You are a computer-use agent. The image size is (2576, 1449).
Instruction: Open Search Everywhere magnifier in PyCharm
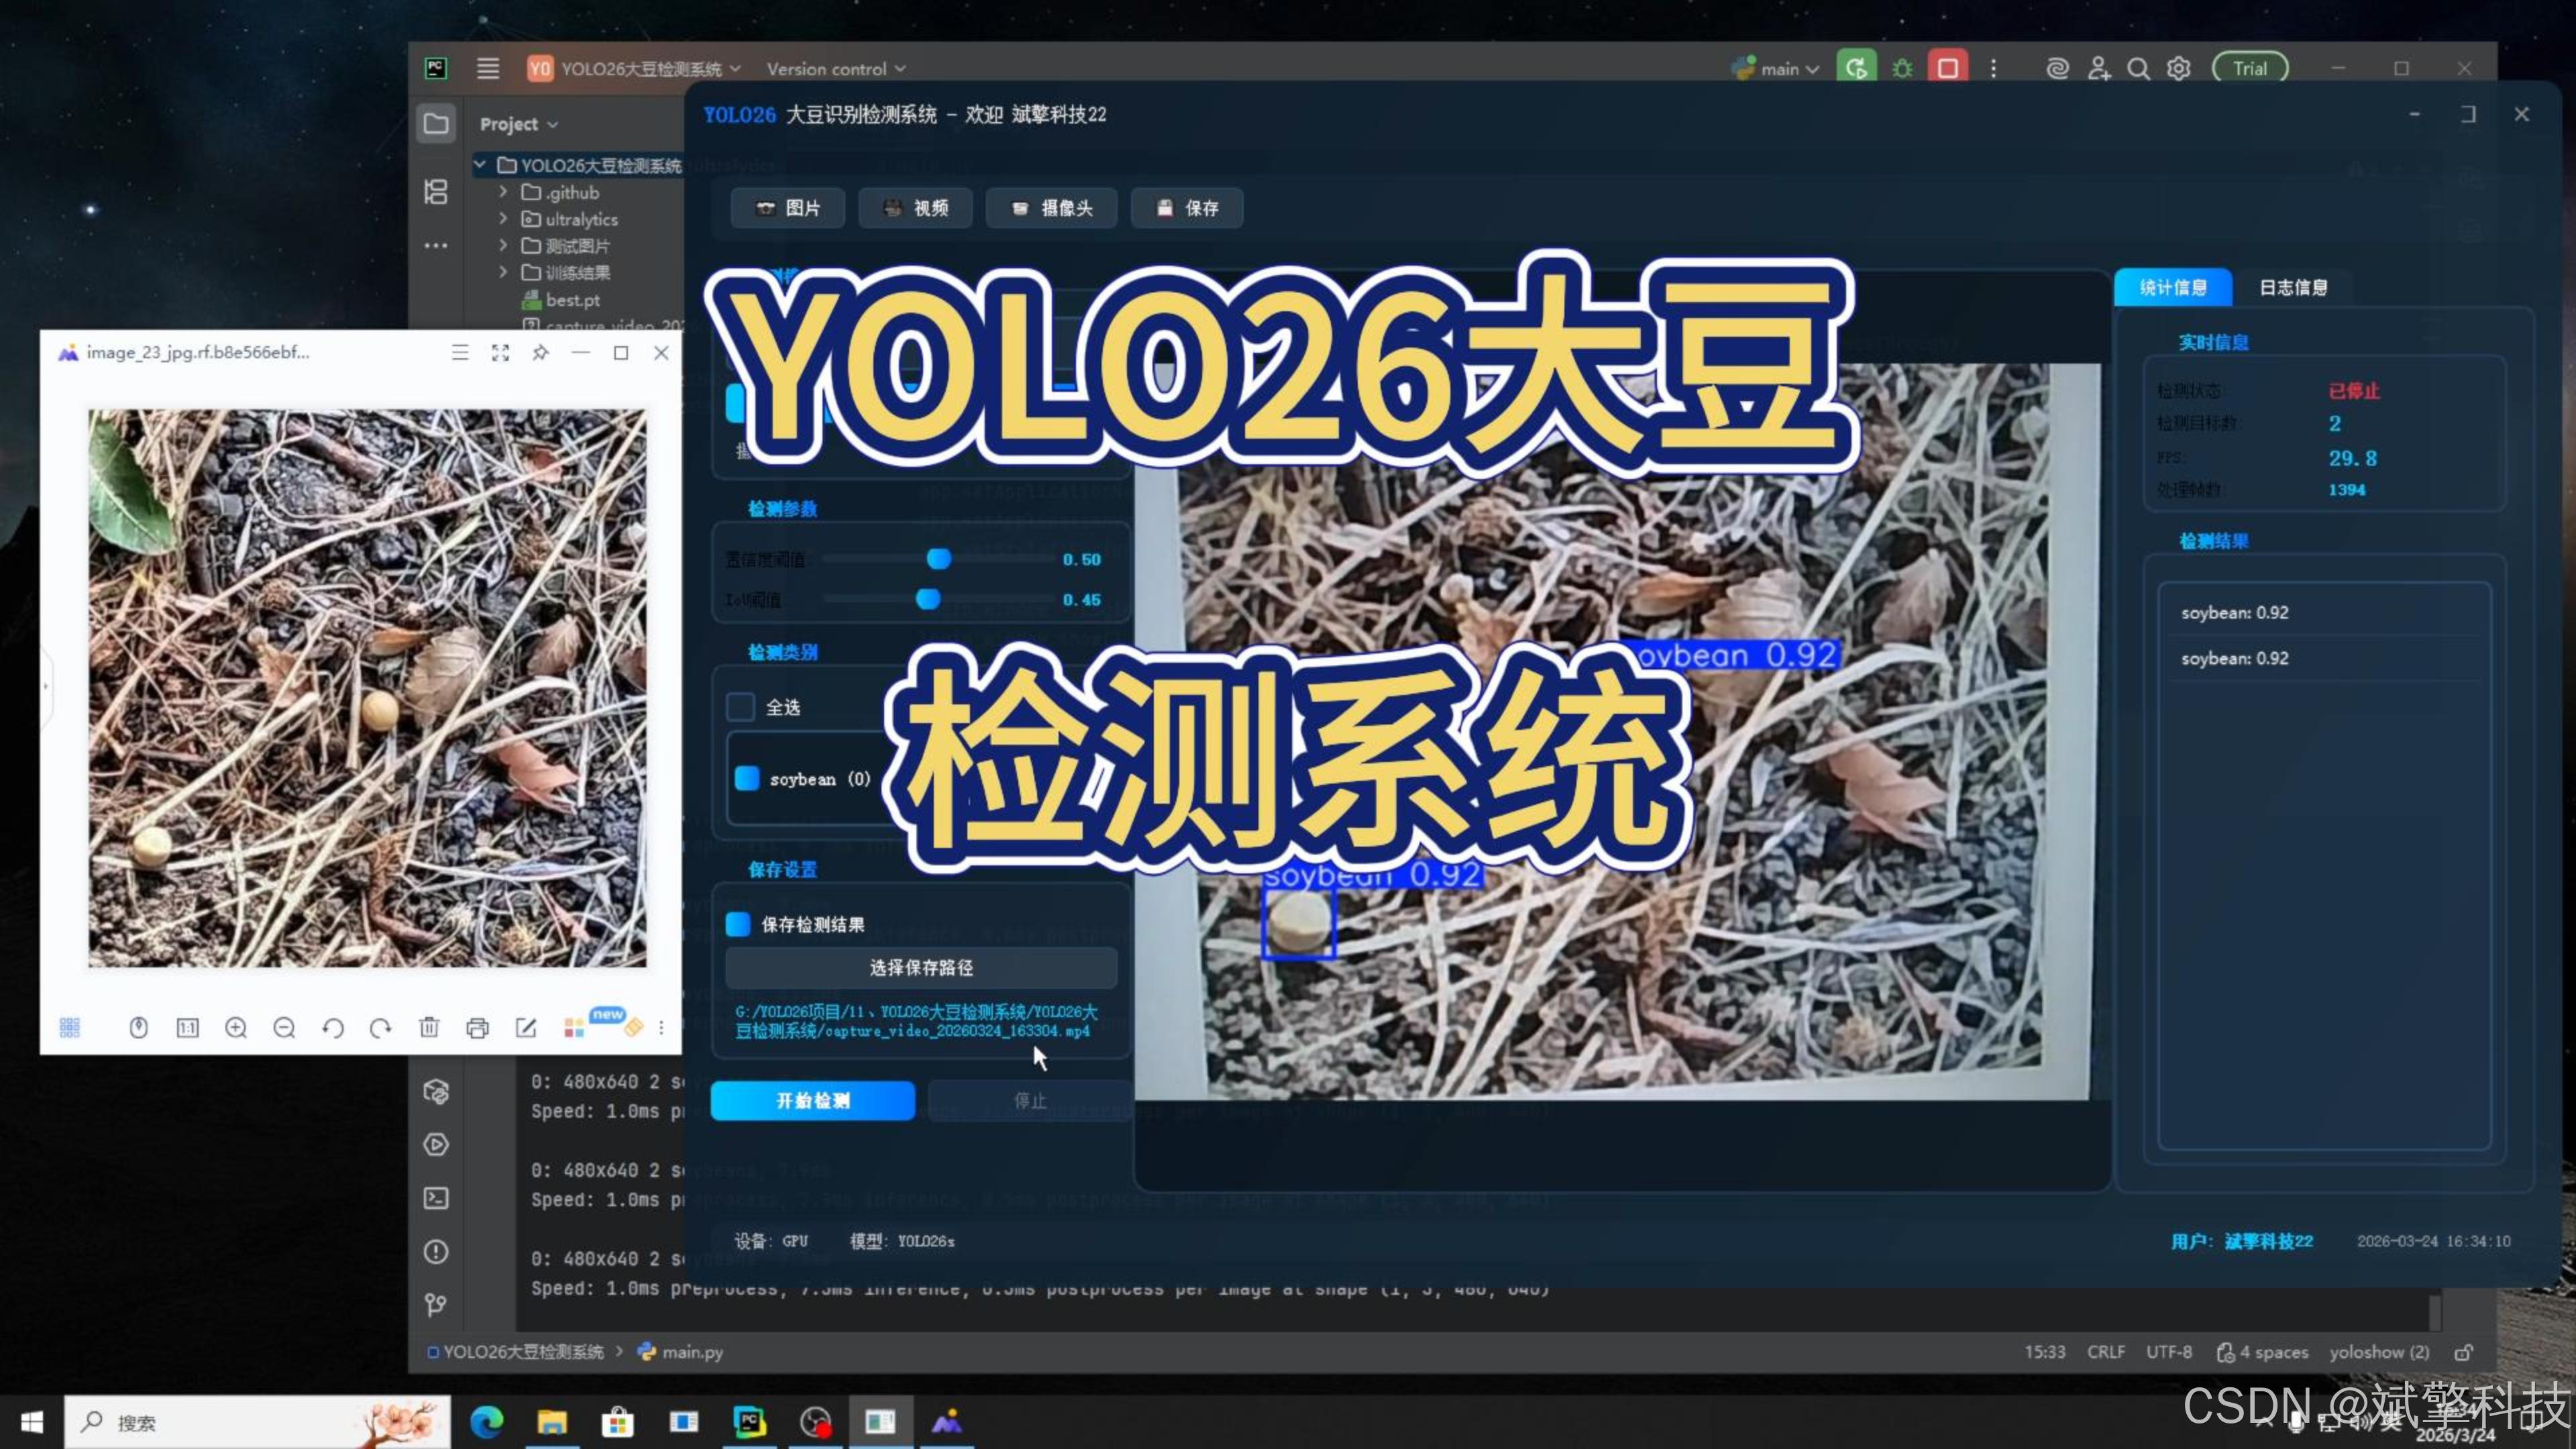click(x=2138, y=68)
